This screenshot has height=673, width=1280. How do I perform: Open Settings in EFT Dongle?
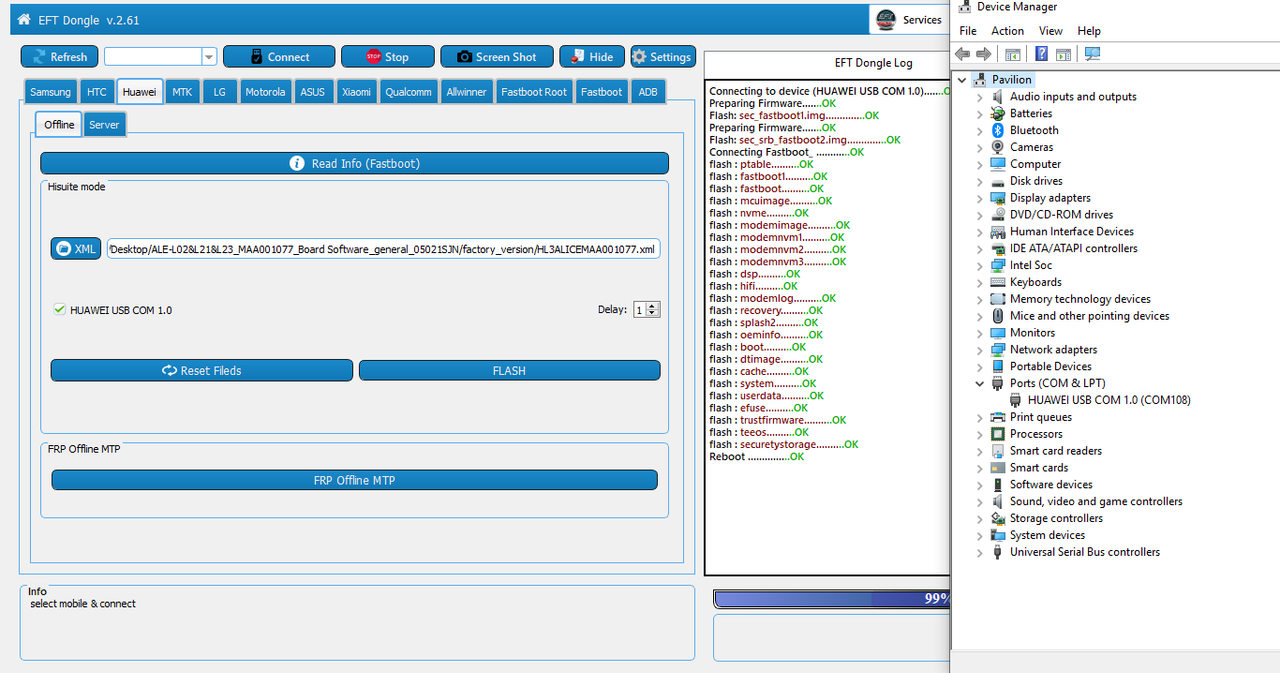662,57
